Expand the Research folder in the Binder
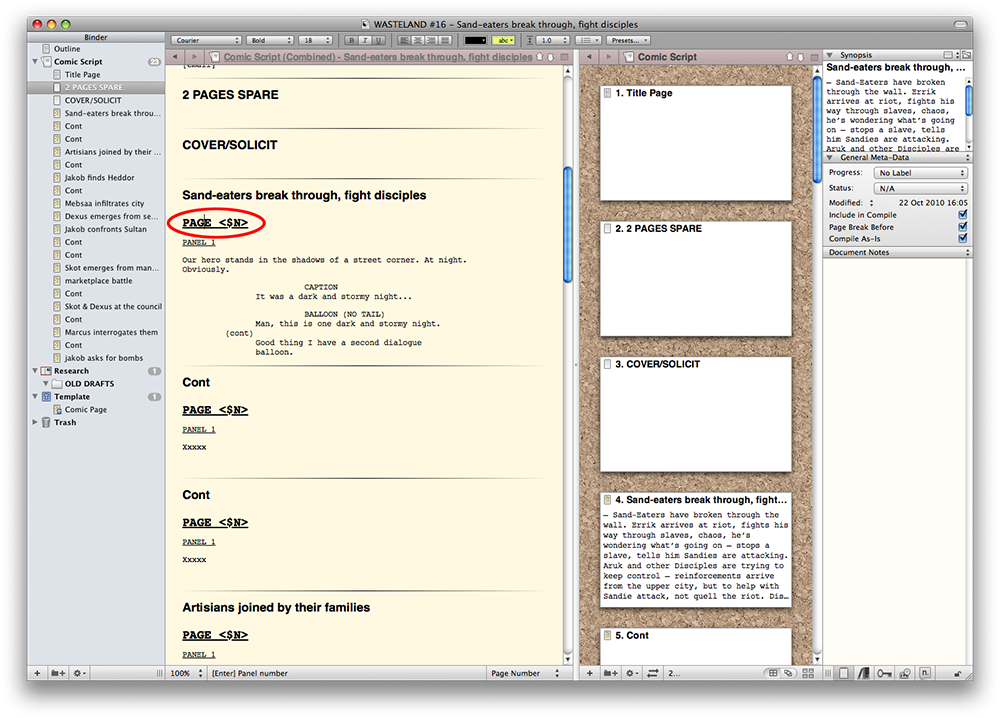This screenshot has height=718, width=1000. [x=37, y=371]
